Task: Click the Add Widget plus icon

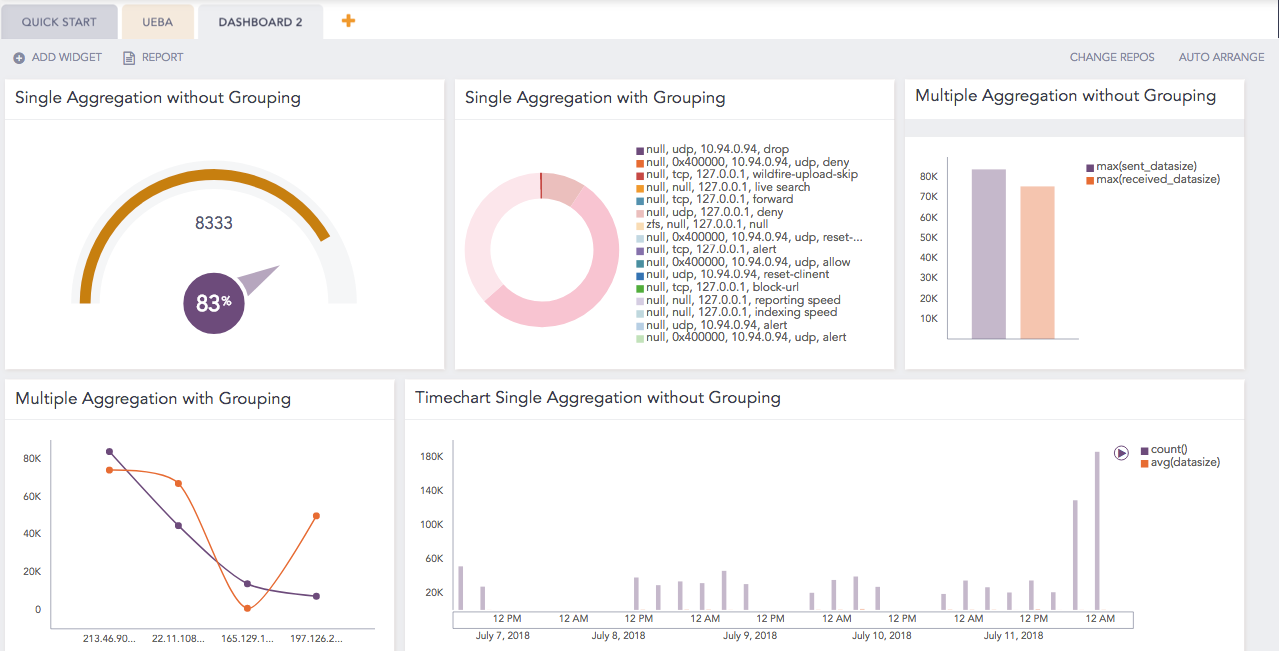Action: (18, 57)
